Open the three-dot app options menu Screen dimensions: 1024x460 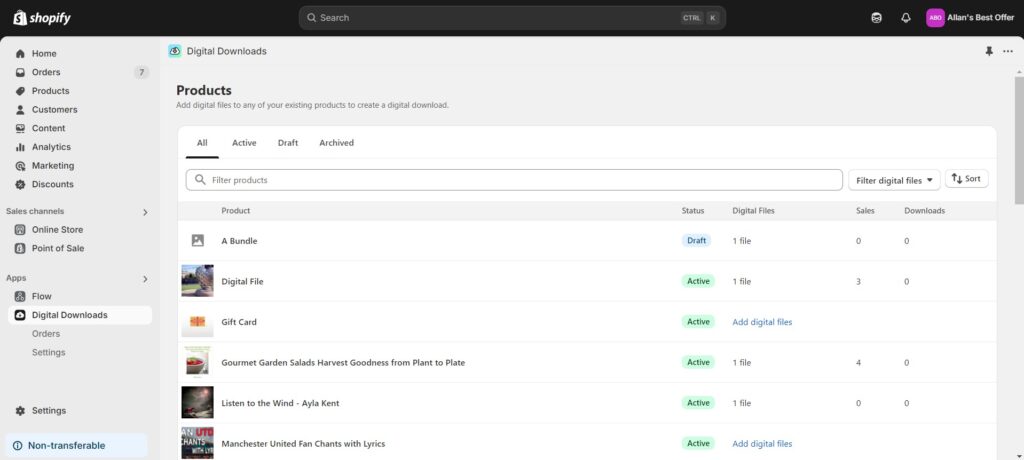(1008, 51)
